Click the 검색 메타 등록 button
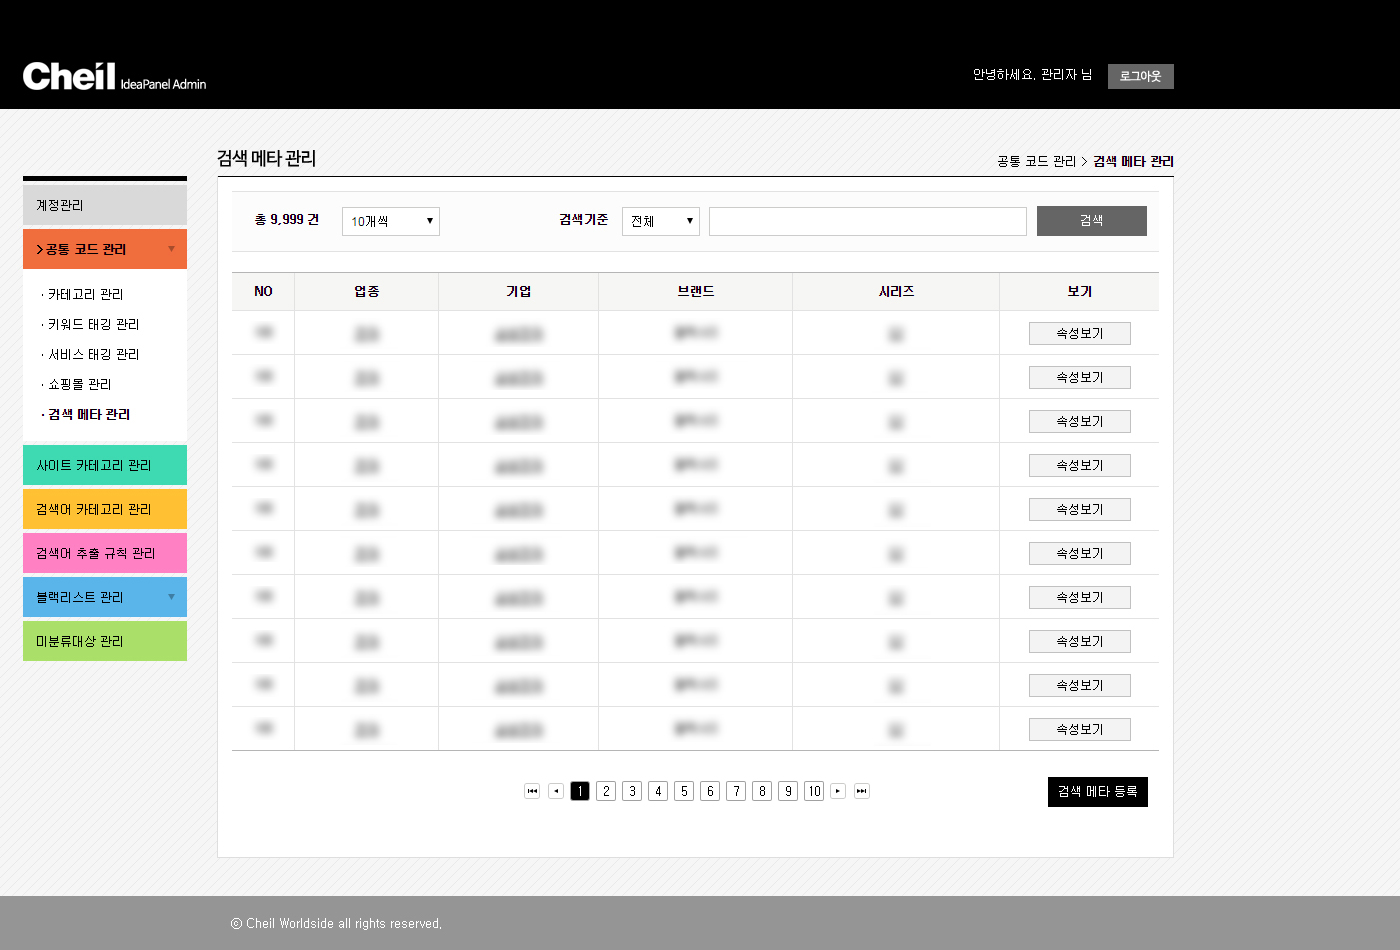The image size is (1400, 950). (x=1097, y=792)
